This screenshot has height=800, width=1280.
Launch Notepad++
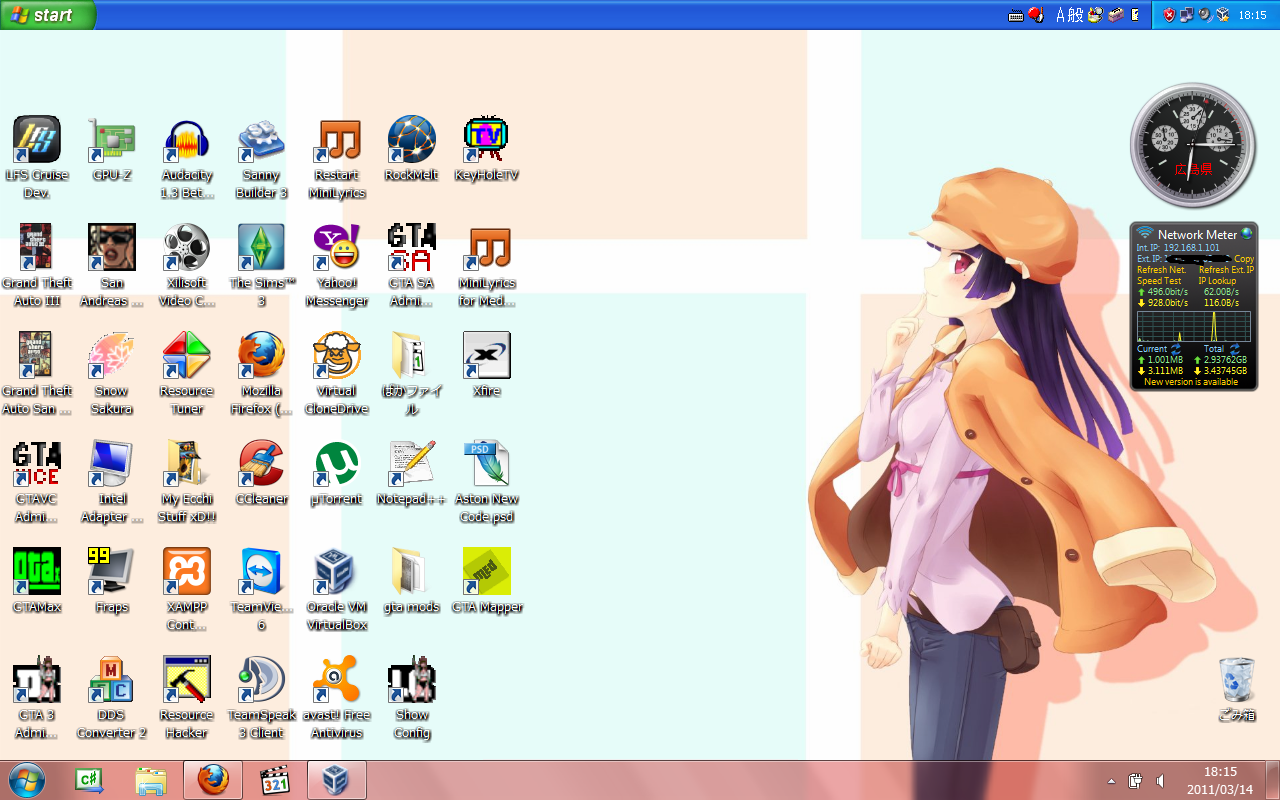412,472
